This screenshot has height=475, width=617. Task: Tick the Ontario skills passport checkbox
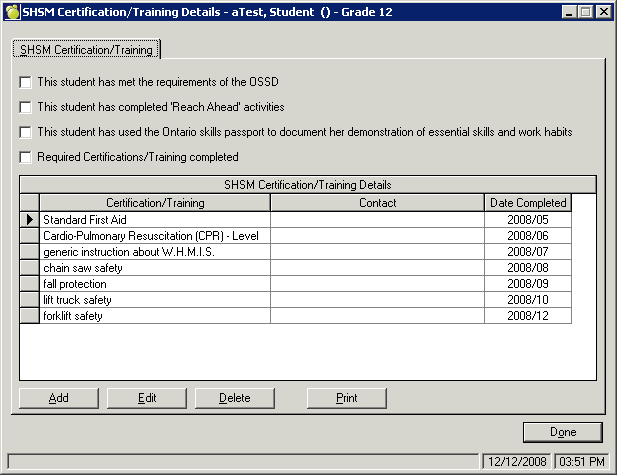coord(25,132)
